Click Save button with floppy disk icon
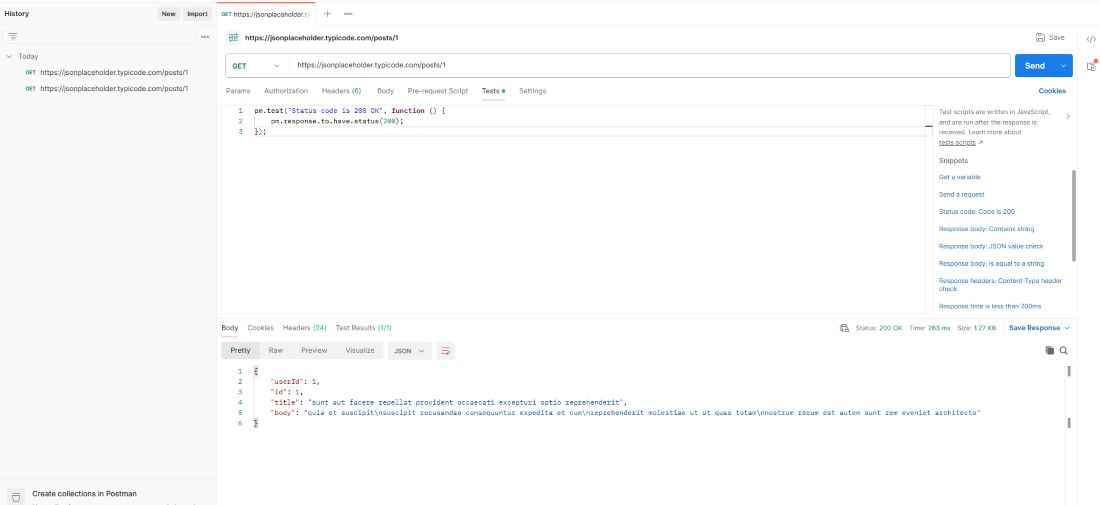1100x505 pixels. tap(1050, 38)
